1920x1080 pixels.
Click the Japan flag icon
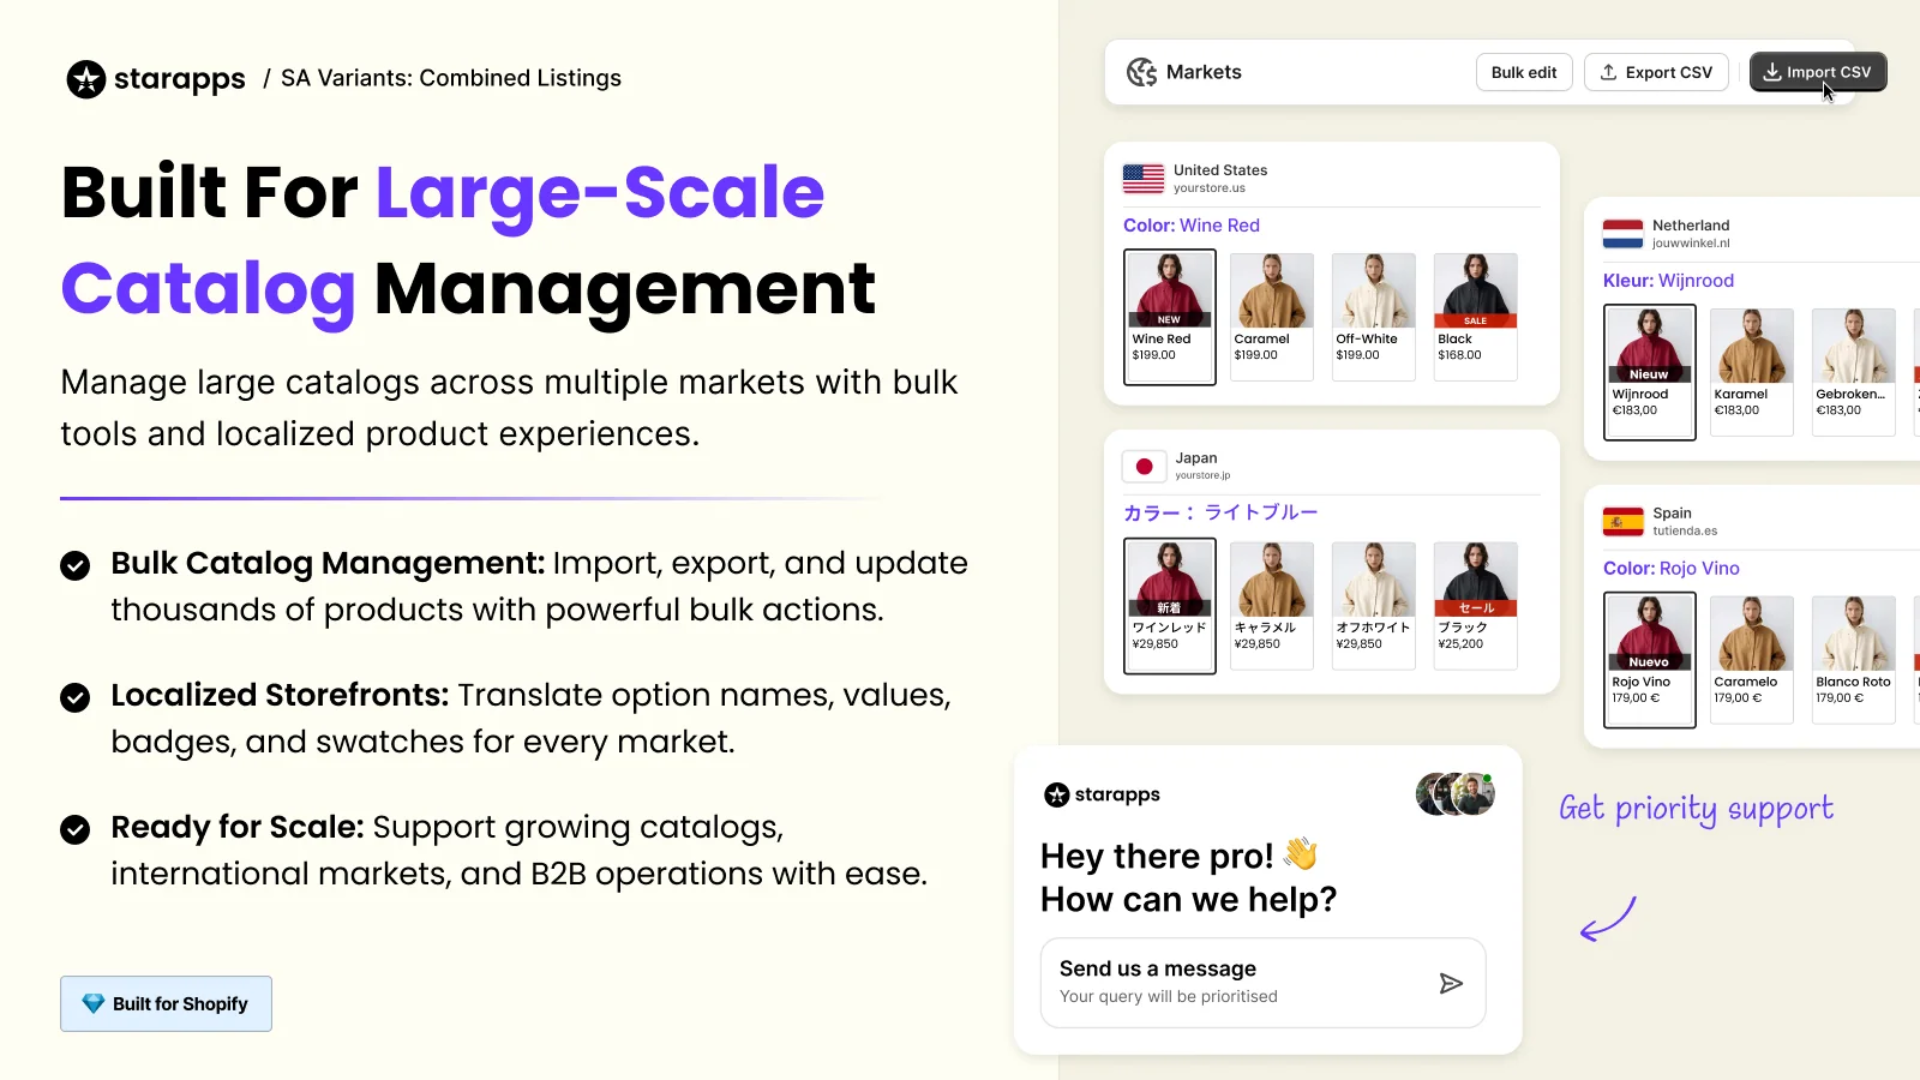click(x=1144, y=466)
